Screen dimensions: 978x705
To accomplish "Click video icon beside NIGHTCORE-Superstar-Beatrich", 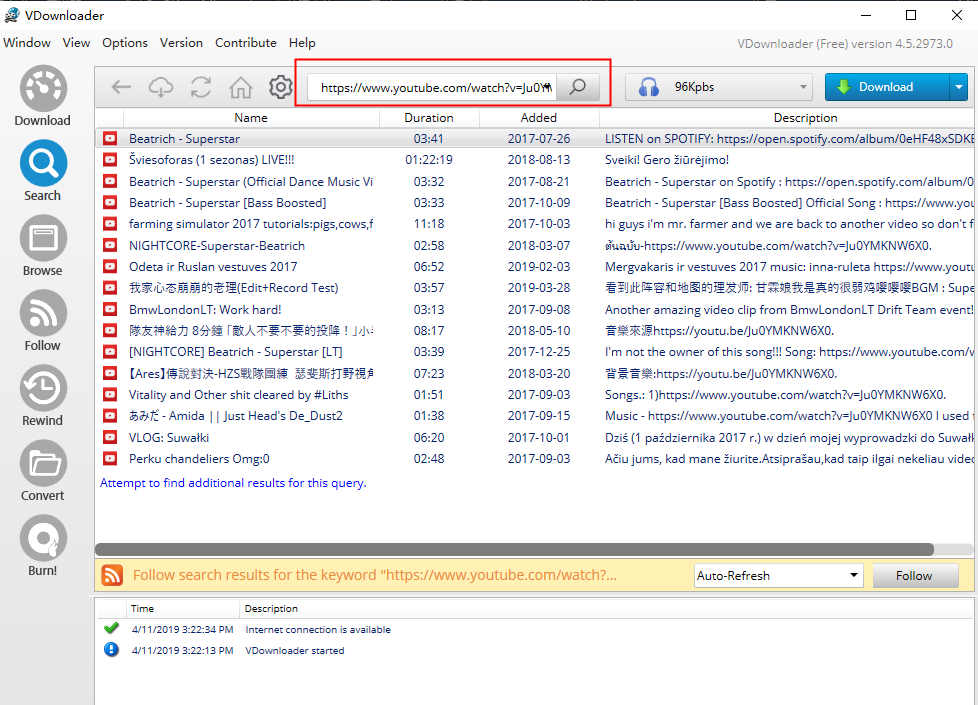I will (110, 245).
